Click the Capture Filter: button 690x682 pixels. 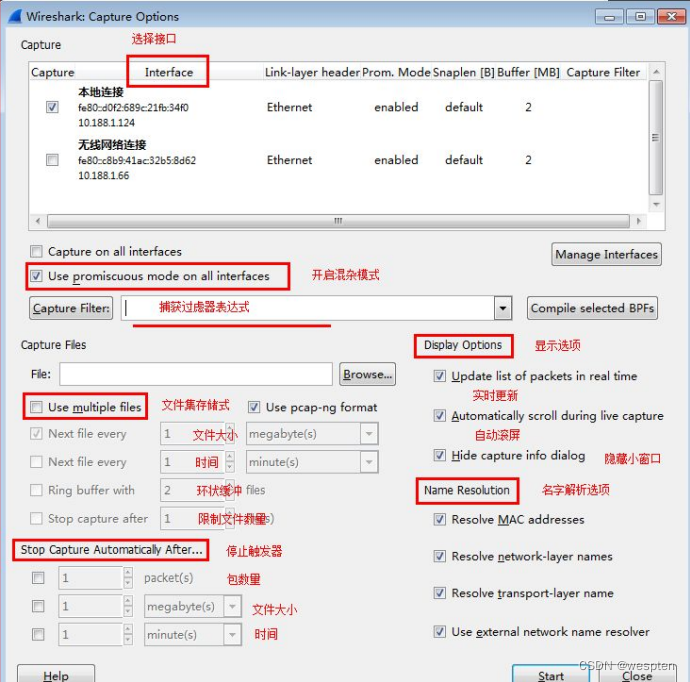coord(71,308)
